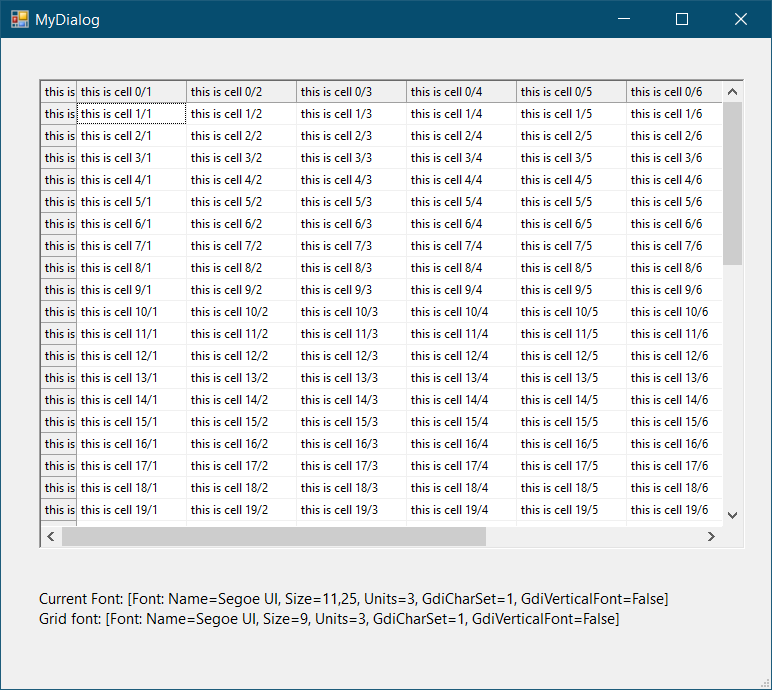Image resolution: width=772 pixels, height=690 pixels.
Task: Select cell 'this is cell 10/4'
Action: (461, 312)
